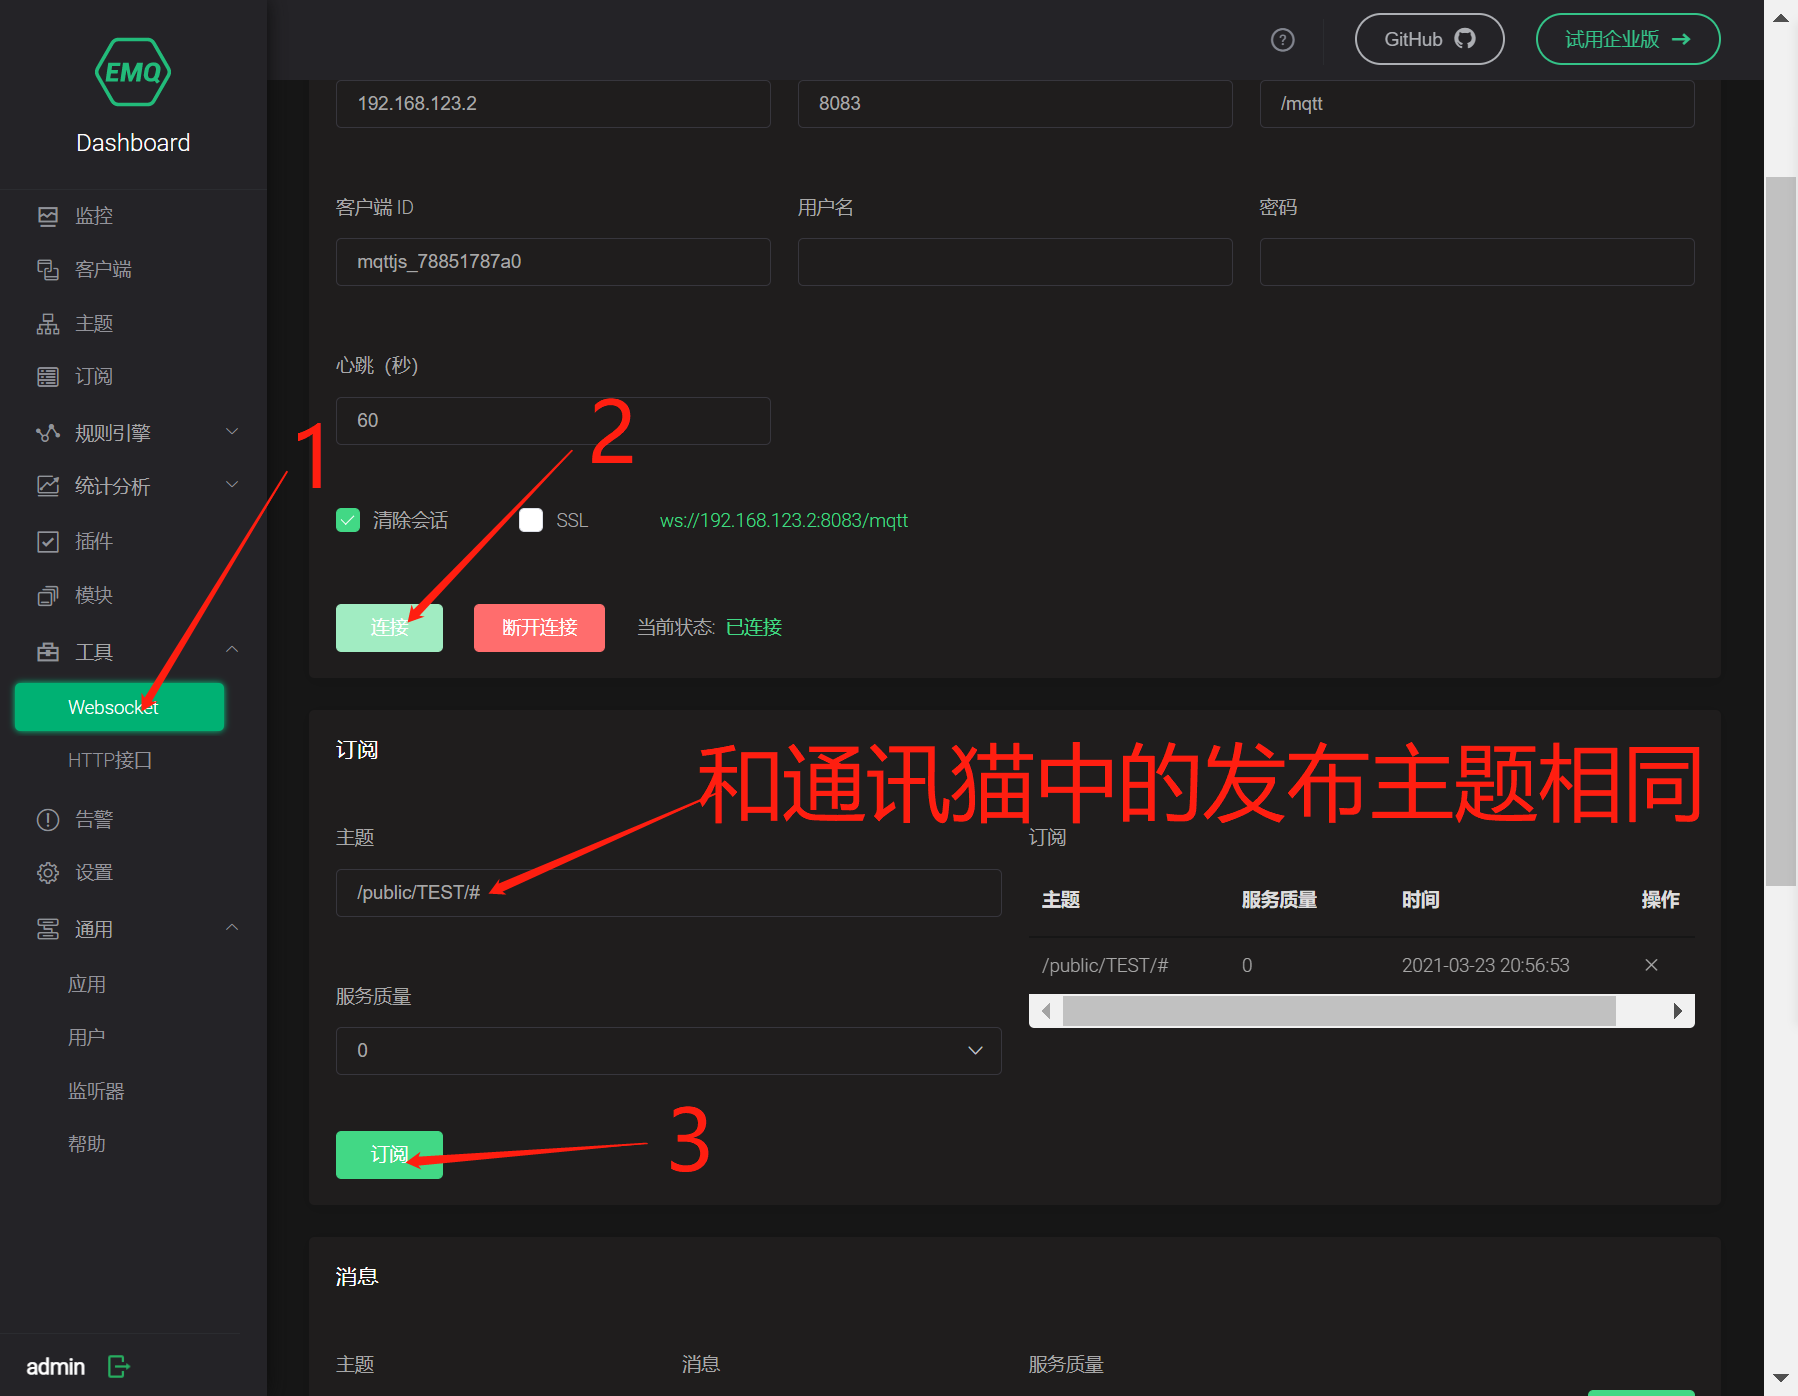Collapse the 通用 menu chevron
This screenshot has height=1396, width=1798.
[x=232, y=928]
